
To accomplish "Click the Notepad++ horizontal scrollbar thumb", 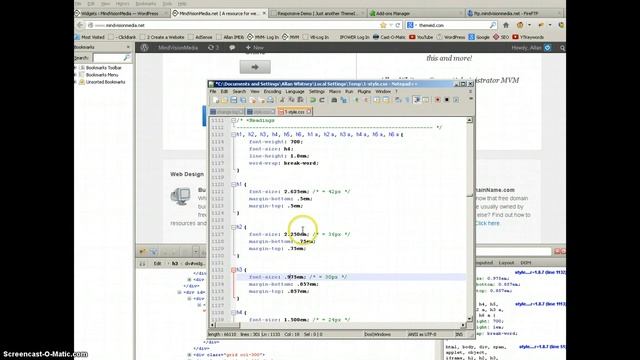I will pyautogui.click(x=227, y=325).
